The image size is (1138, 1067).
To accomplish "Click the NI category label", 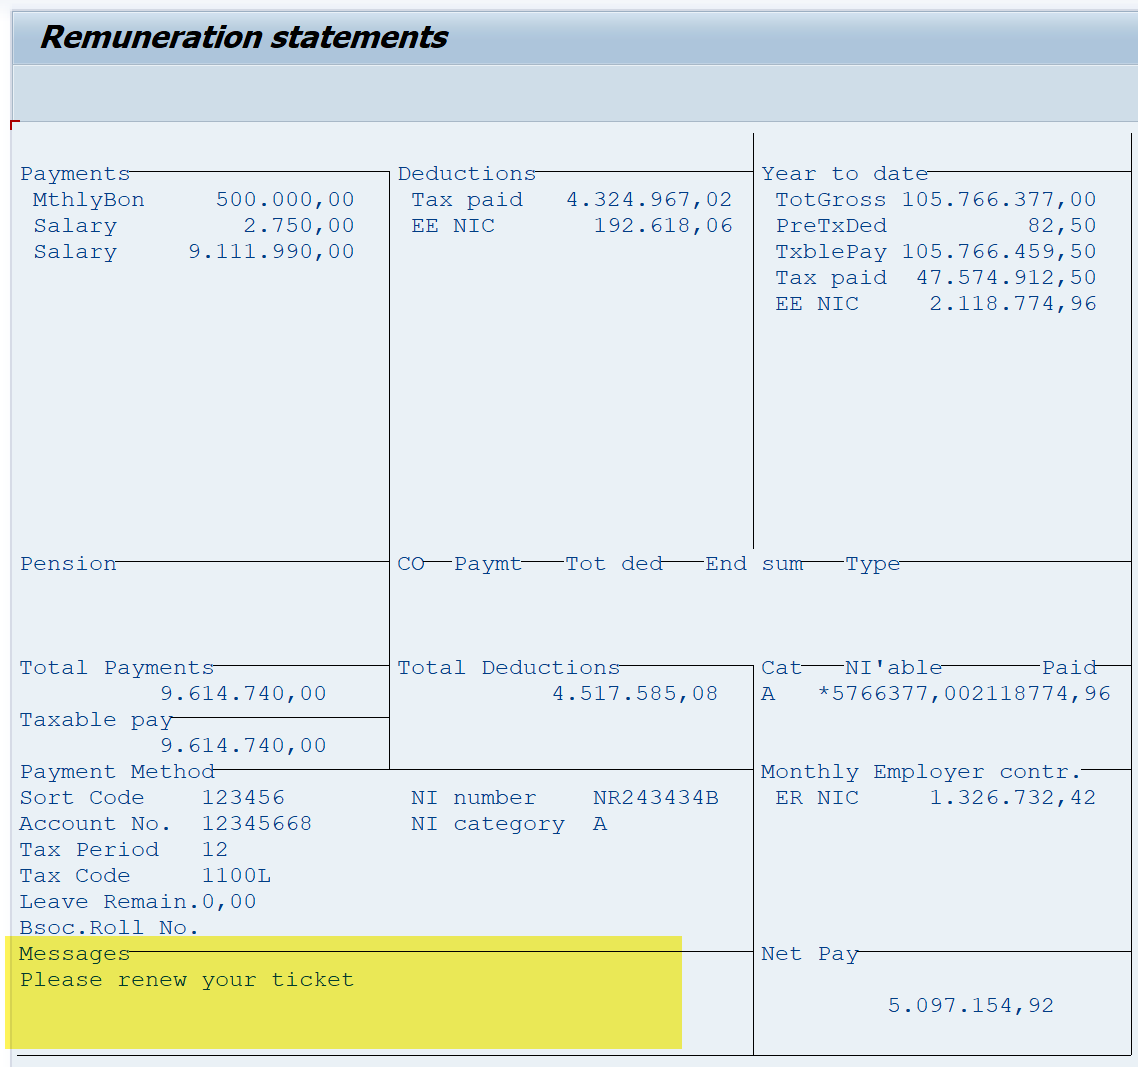I will point(488,824).
